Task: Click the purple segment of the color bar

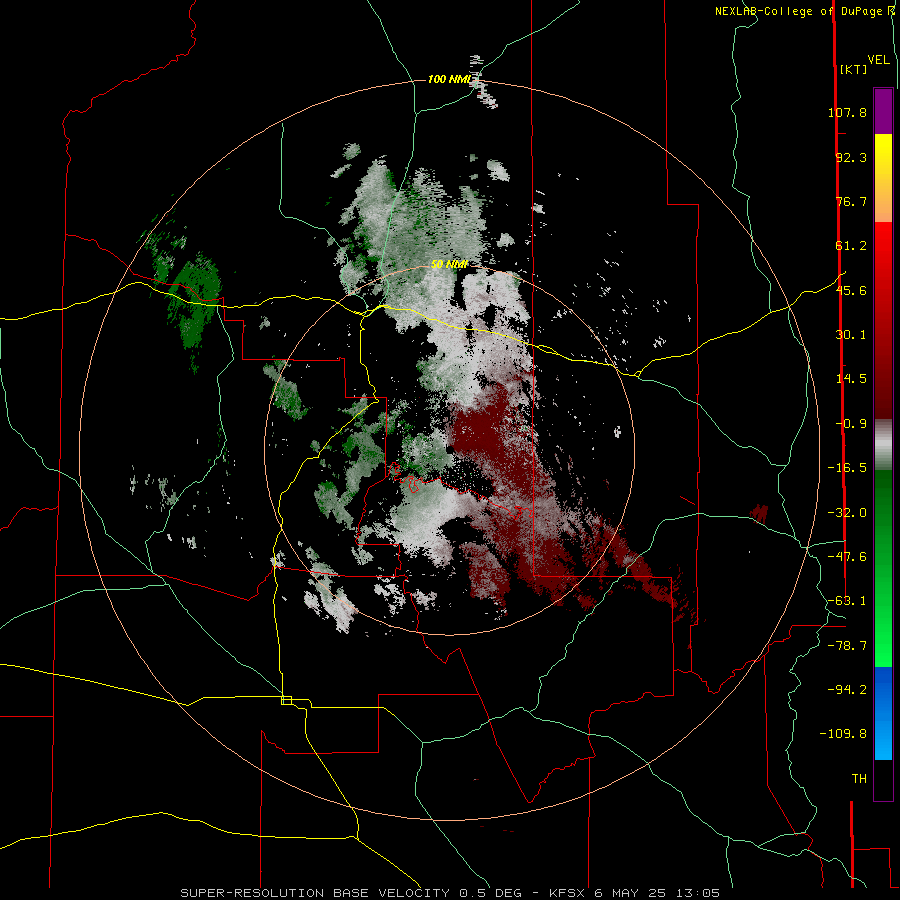Action: point(883,111)
